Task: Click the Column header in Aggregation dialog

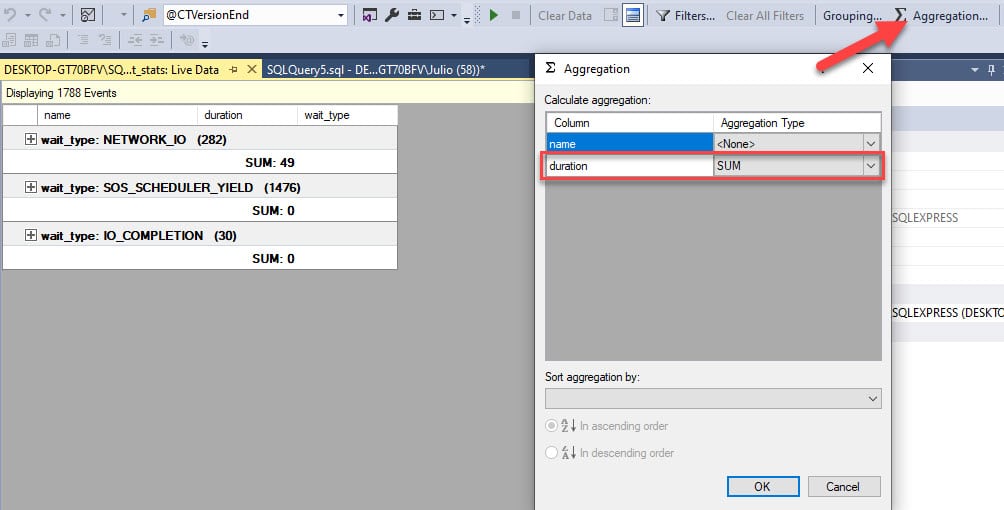Action: (630, 123)
